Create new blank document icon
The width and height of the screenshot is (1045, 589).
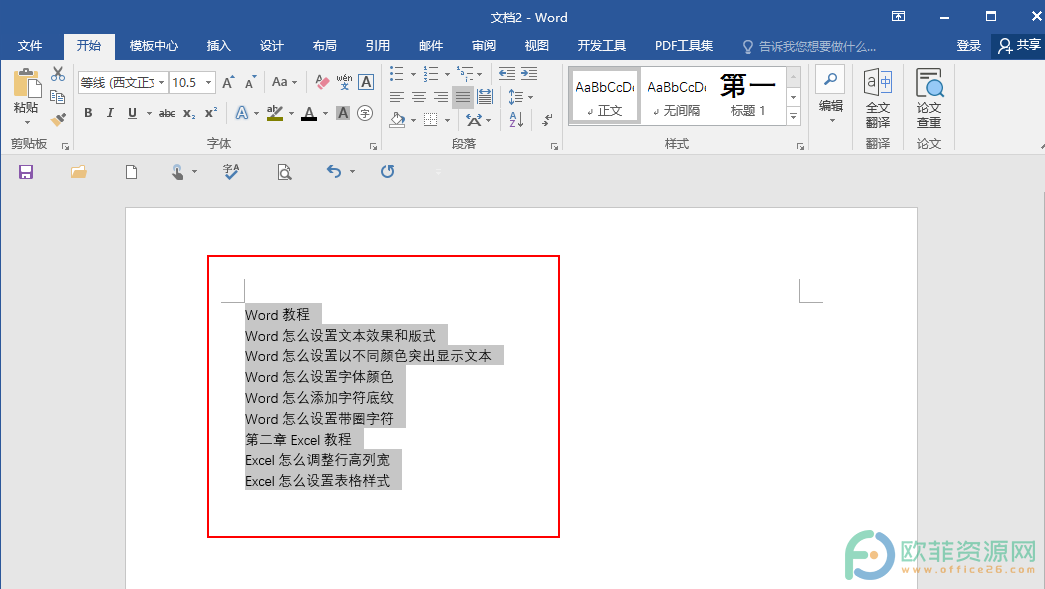(131, 172)
